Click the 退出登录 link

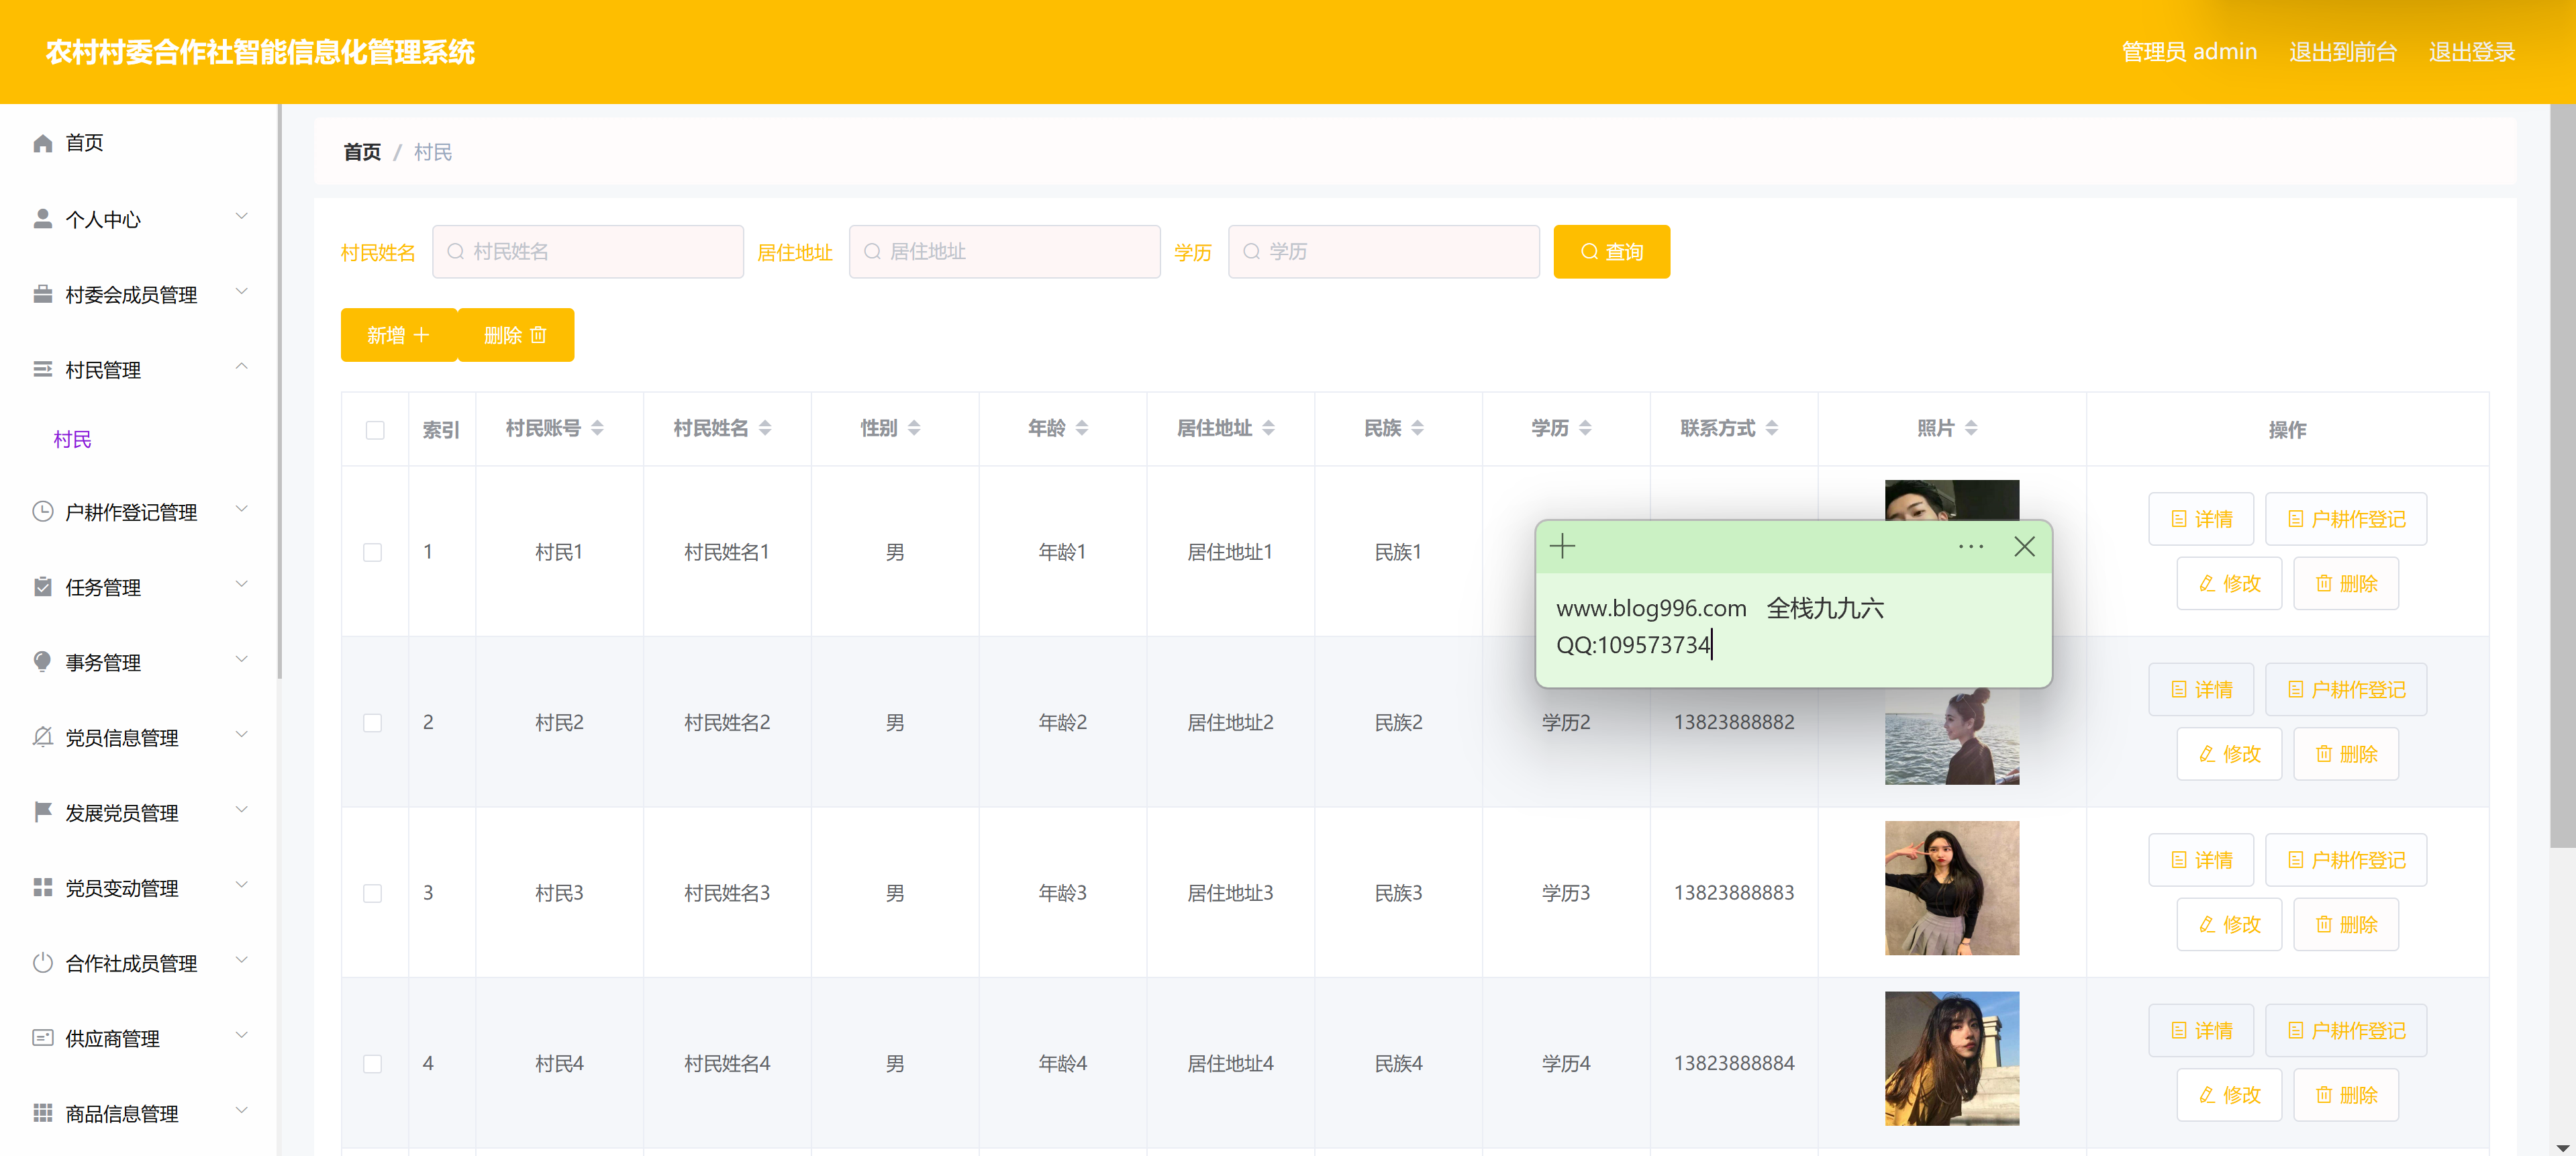click(2471, 52)
